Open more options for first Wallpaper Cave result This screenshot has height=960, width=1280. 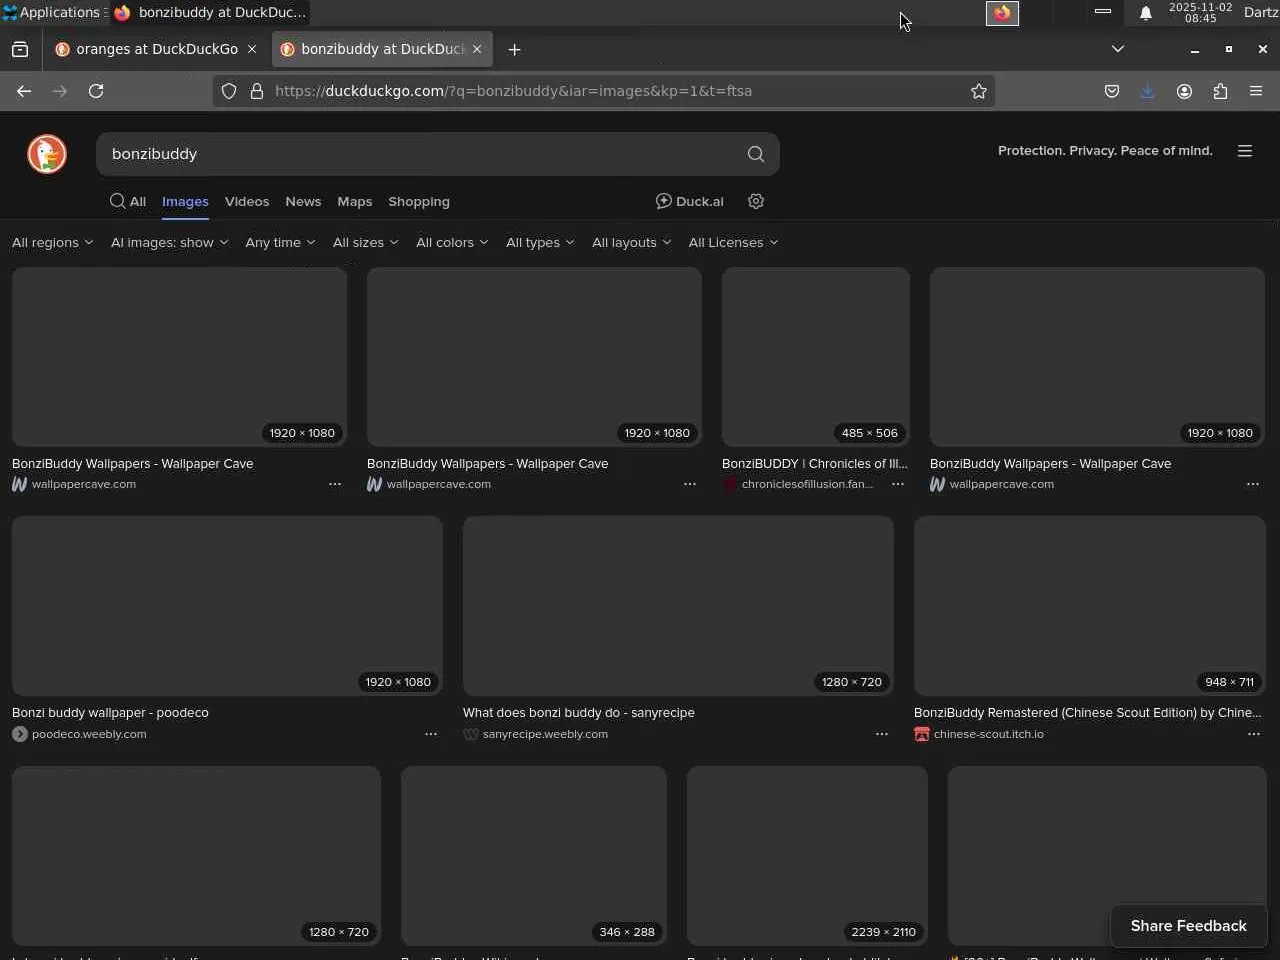pos(335,484)
